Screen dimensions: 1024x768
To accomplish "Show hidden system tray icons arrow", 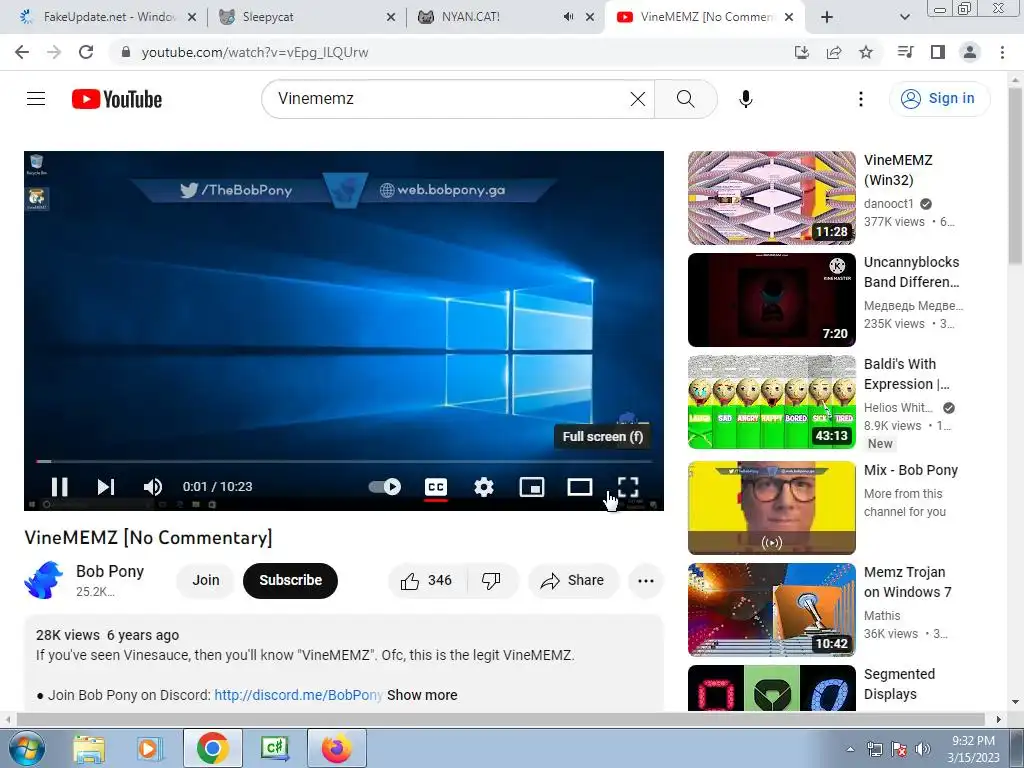I will (850, 749).
